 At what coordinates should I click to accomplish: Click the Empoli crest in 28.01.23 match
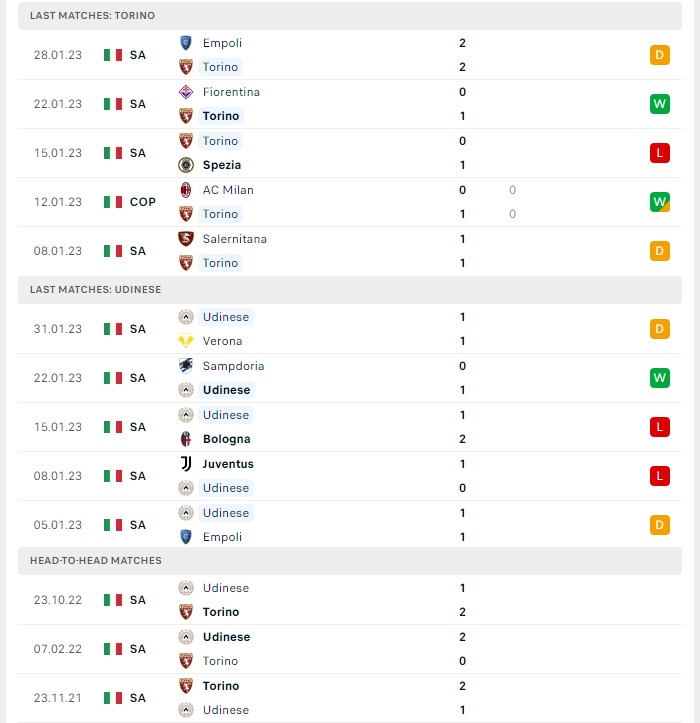click(186, 43)
